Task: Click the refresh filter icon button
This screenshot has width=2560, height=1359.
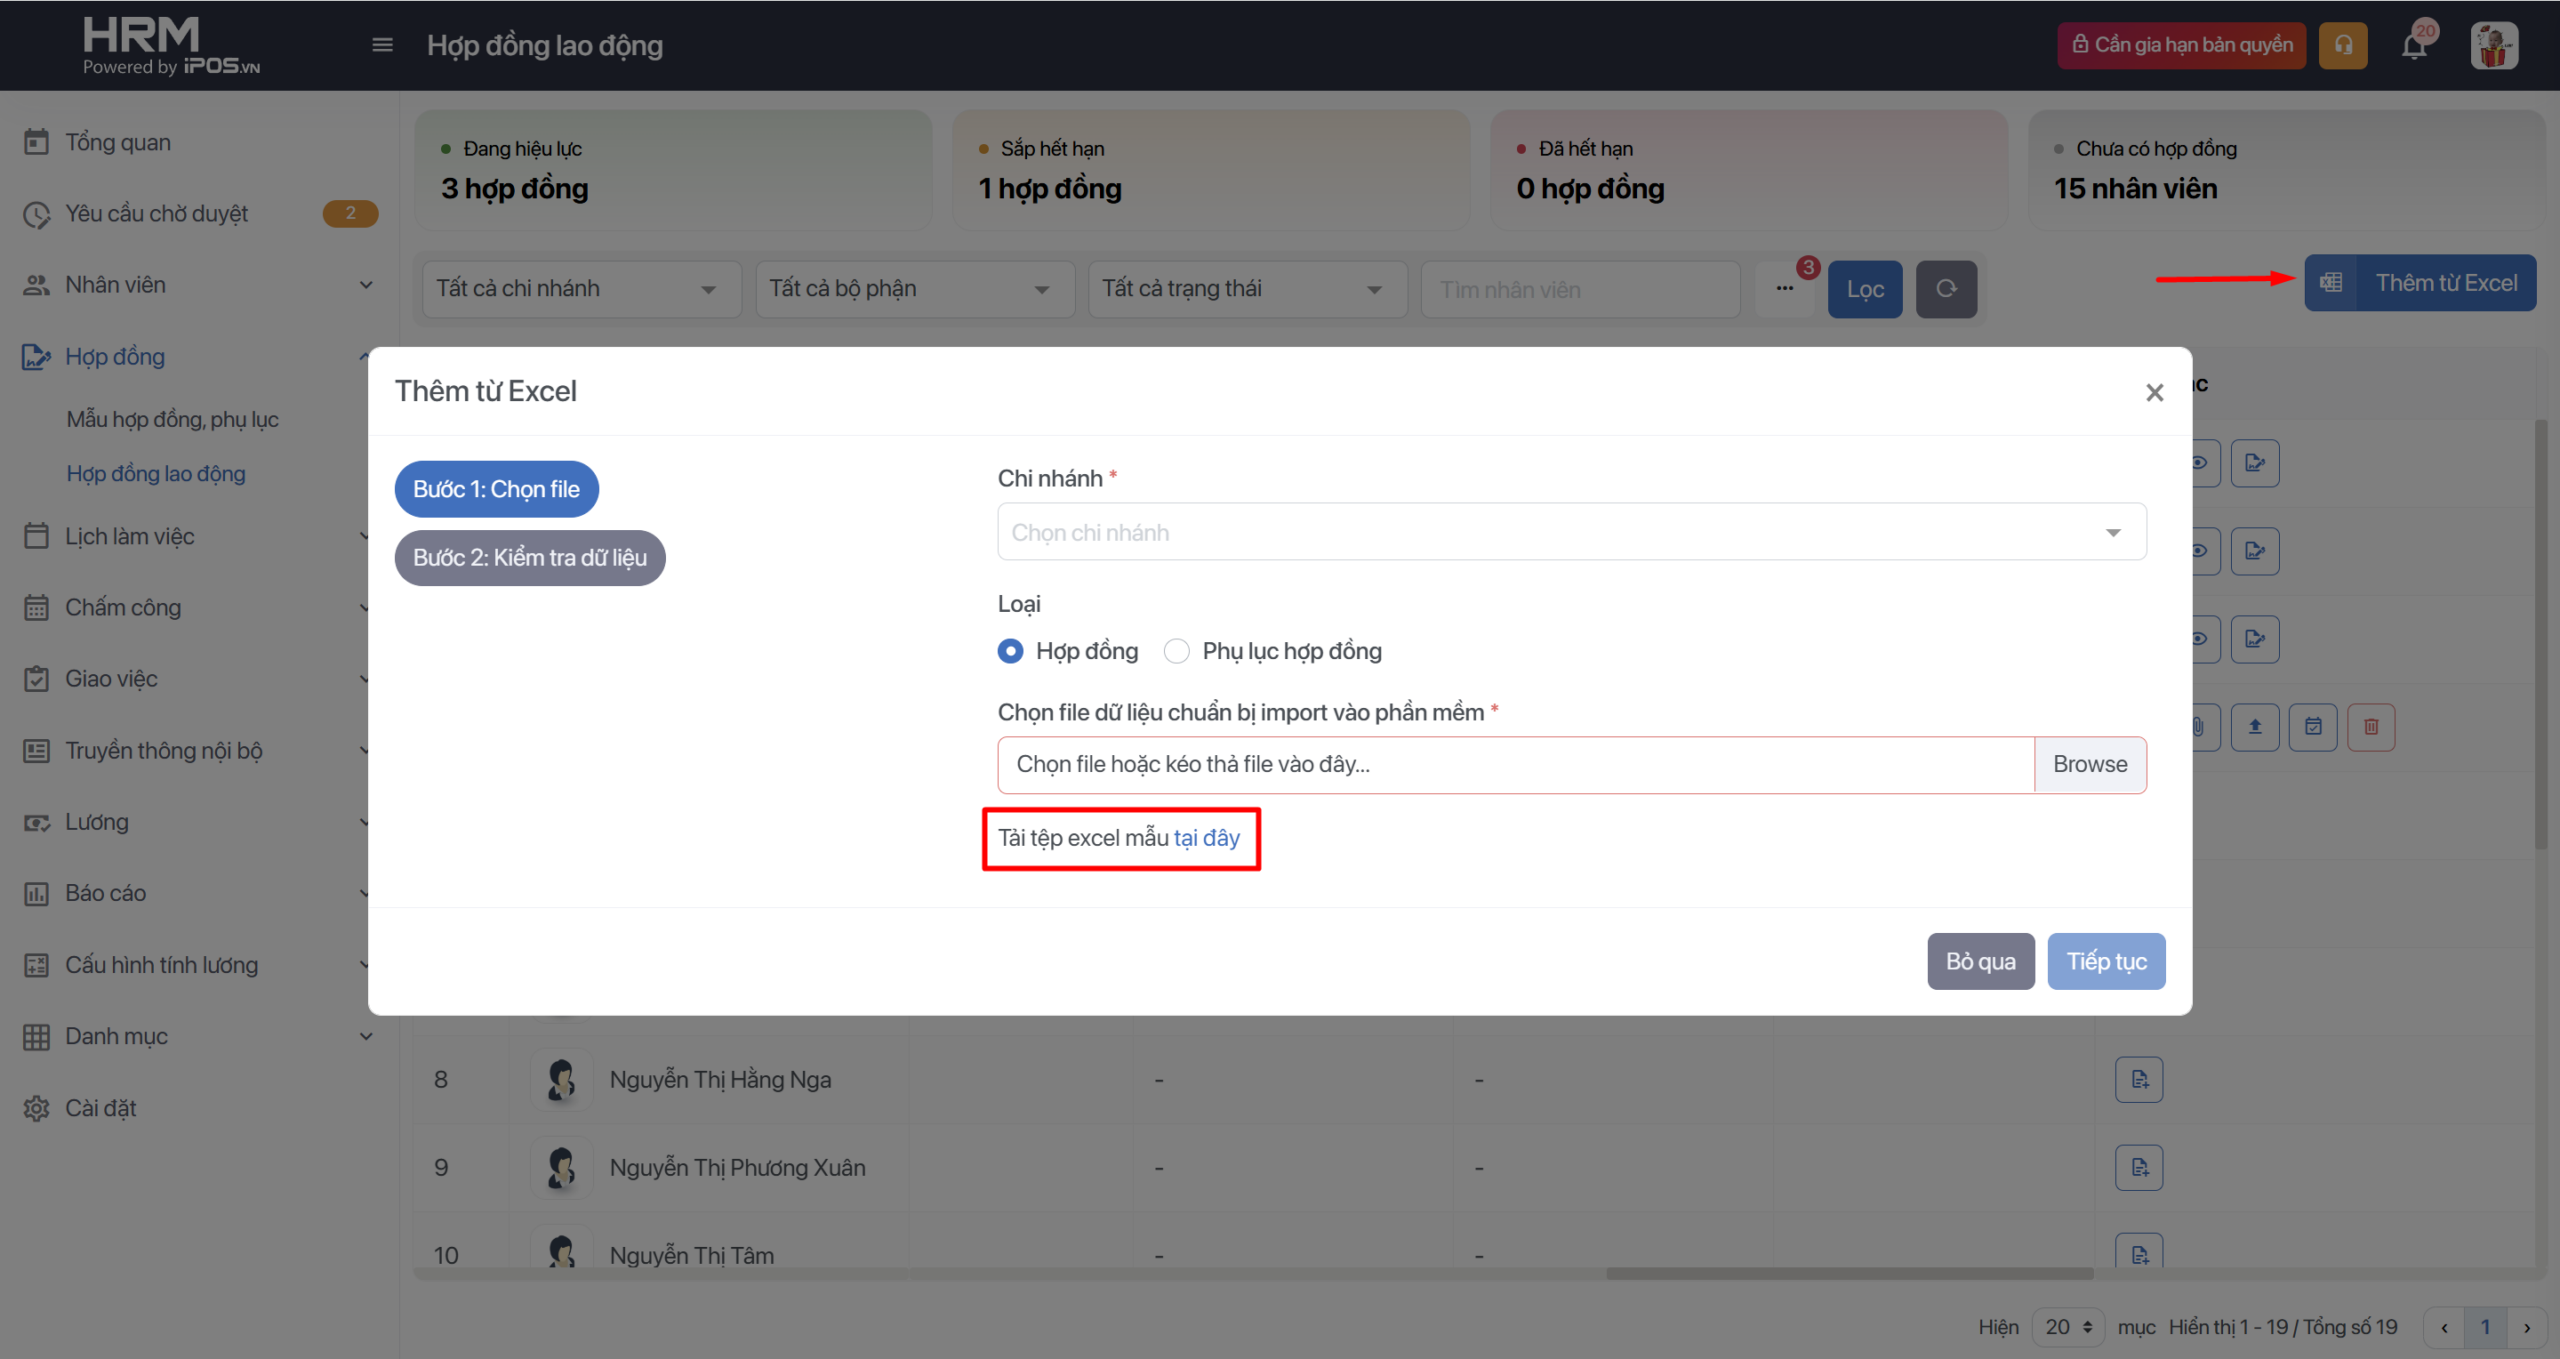Action: 1946,289
